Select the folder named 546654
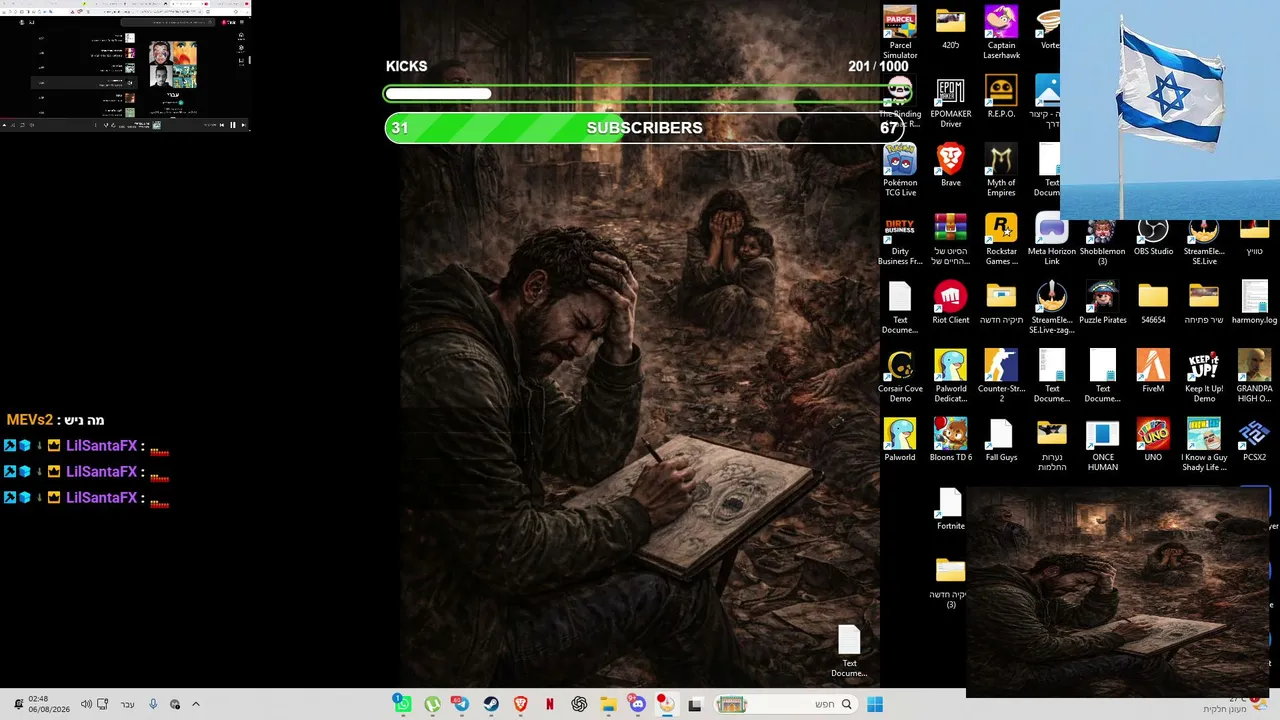The height and width of the screenshot is (720, 1280). 1153,303
